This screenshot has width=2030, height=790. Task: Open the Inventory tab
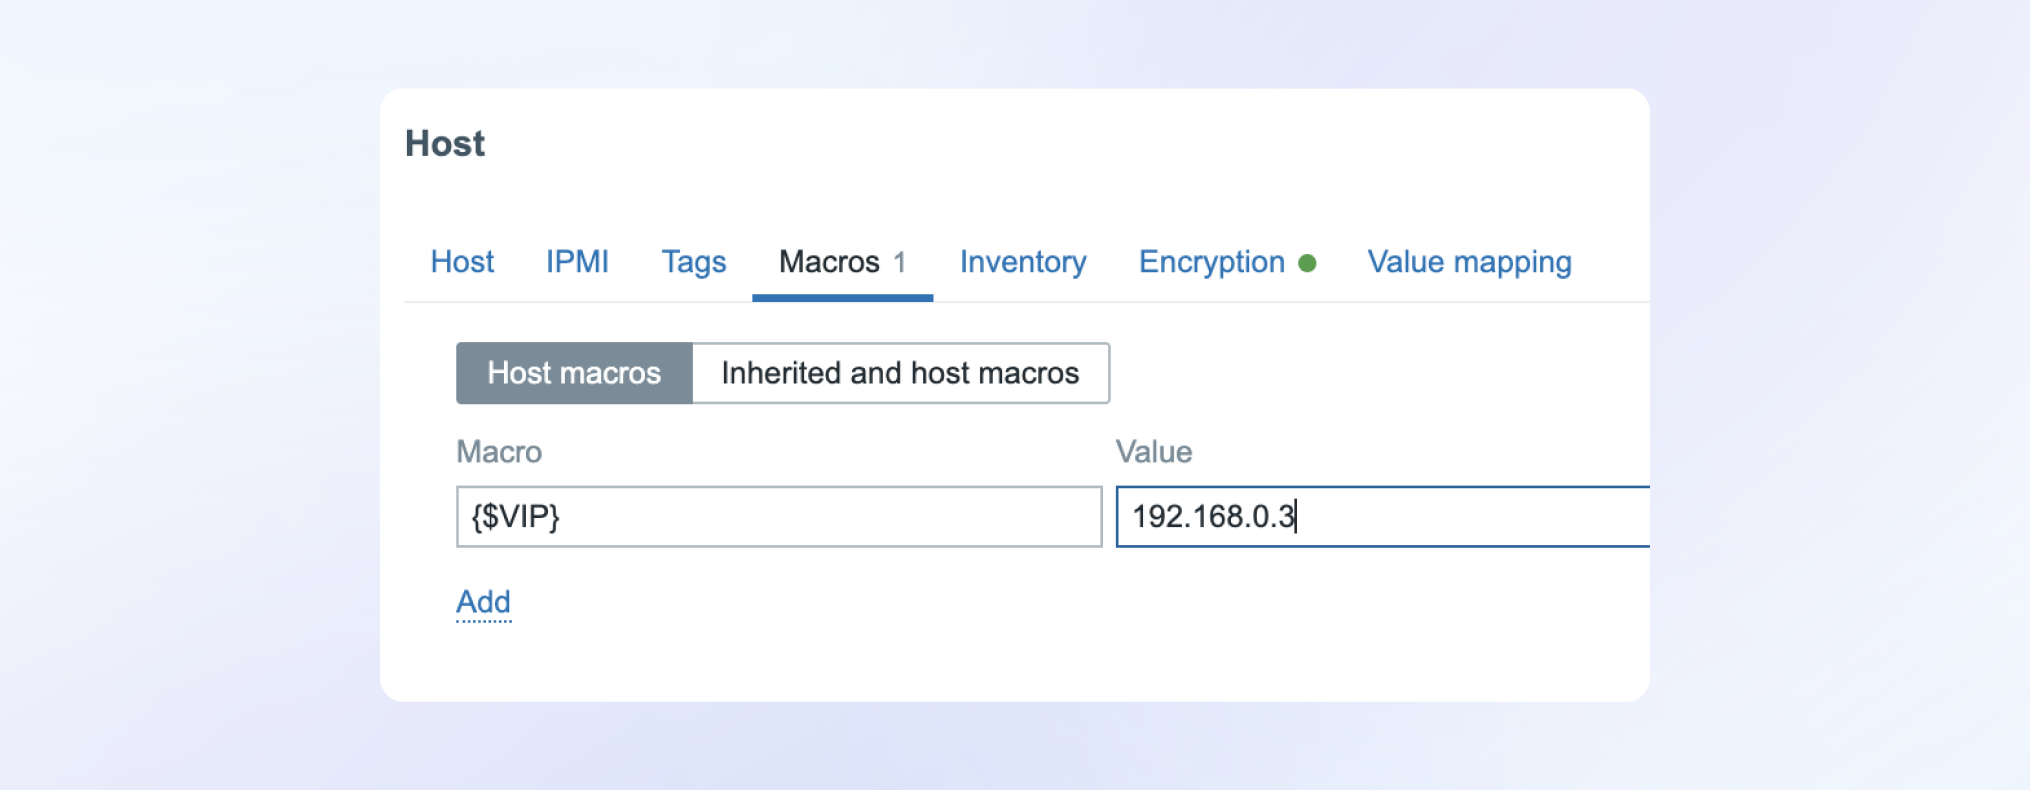pos(1022,262)
